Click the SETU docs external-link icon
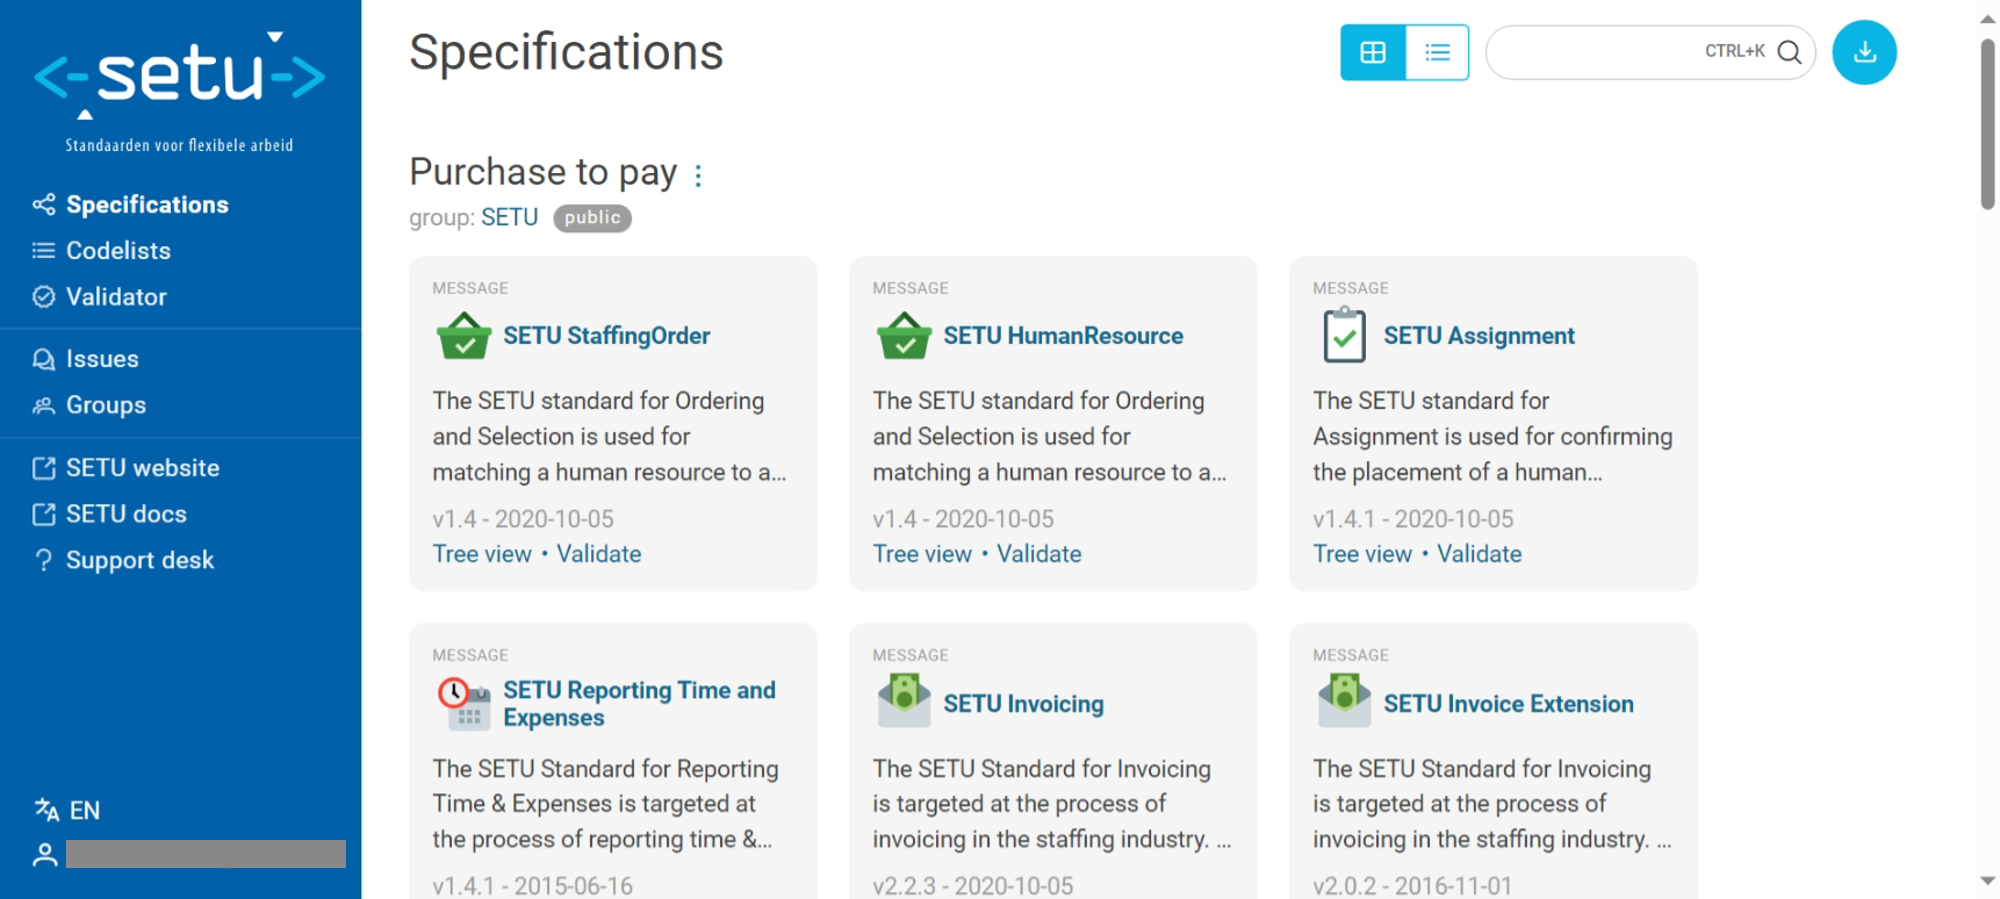Viewport: 2000px width, 899px height. (43, 513)
